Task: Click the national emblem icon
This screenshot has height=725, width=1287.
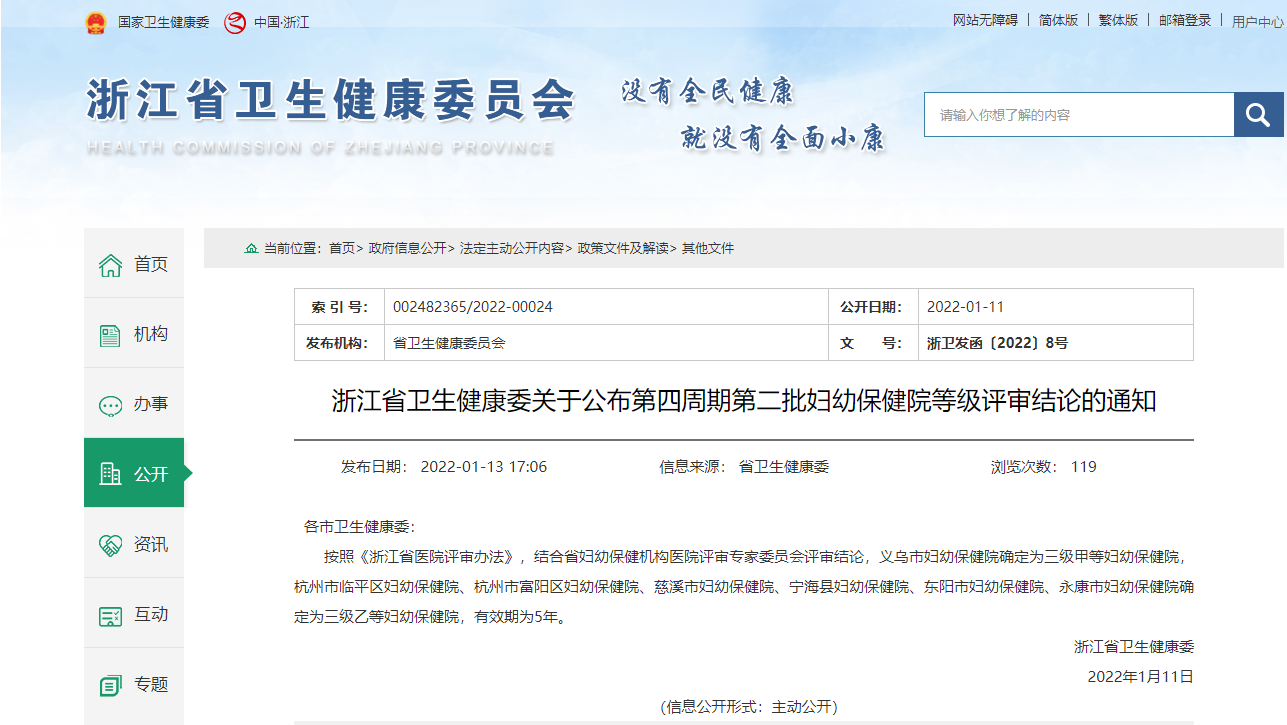Action: tap(95, 22)
